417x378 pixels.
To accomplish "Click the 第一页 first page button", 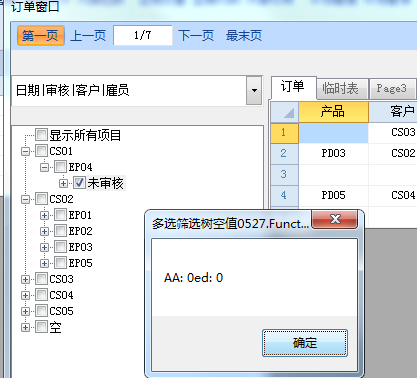I will (41, 35).
